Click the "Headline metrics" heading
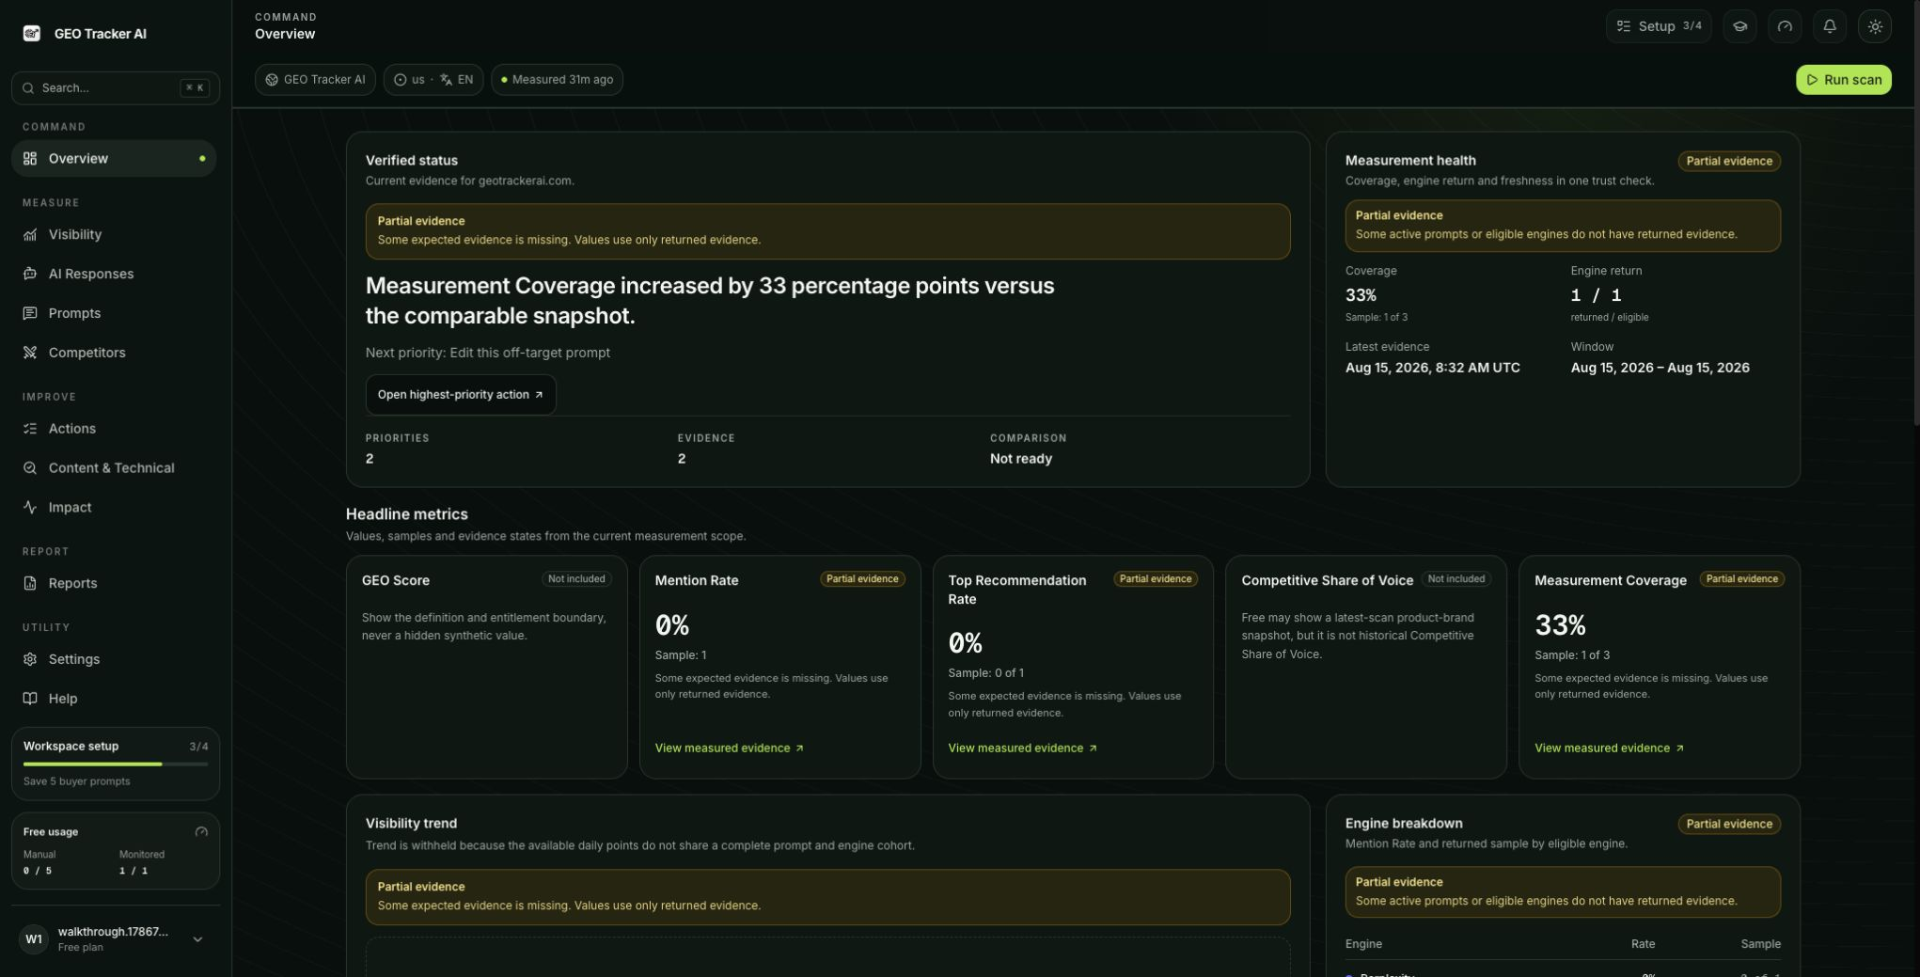The height and width of the screenshot is (977, 1920). [x=407, y=514]
